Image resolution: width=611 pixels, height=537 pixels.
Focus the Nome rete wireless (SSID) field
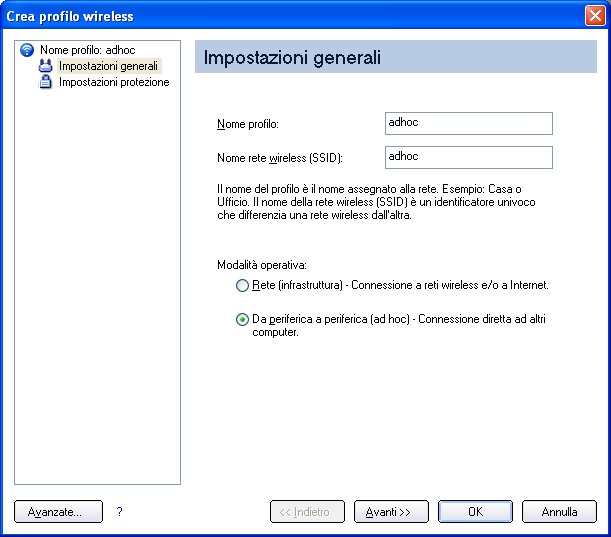click(x=469, y=157)
